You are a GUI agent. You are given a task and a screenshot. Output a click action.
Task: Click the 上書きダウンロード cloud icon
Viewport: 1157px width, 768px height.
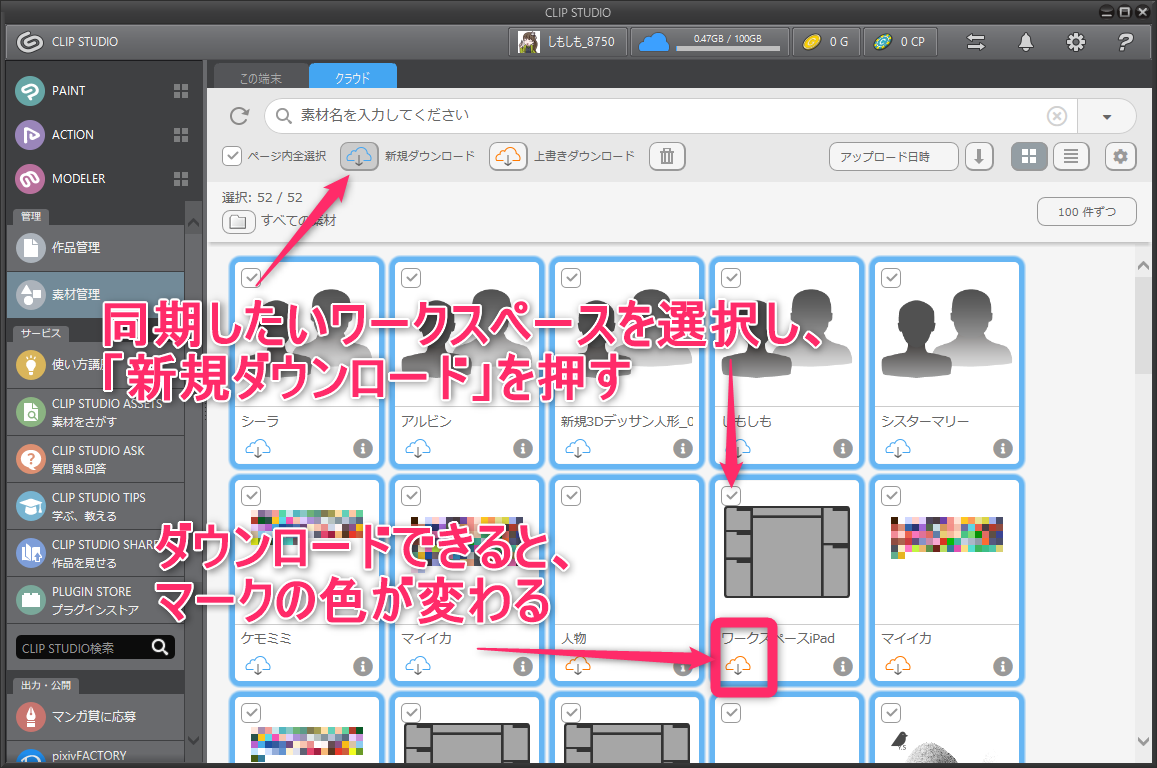(x=508, y=156)
